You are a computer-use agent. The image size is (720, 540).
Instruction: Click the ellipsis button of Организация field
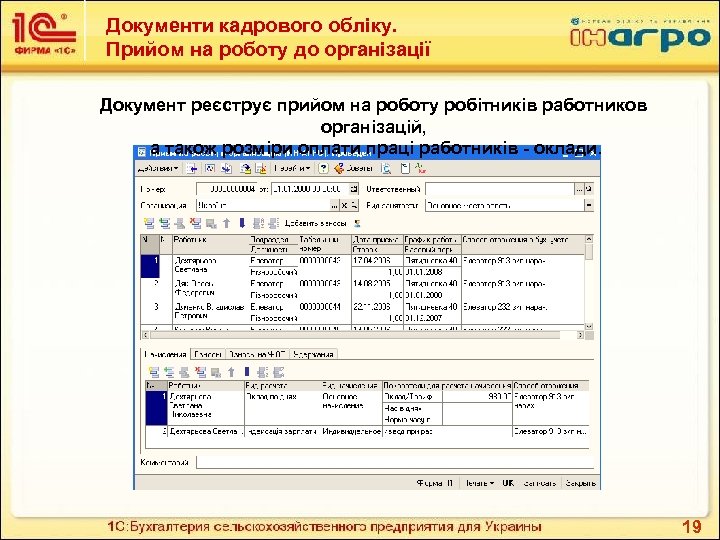point(335,205)
